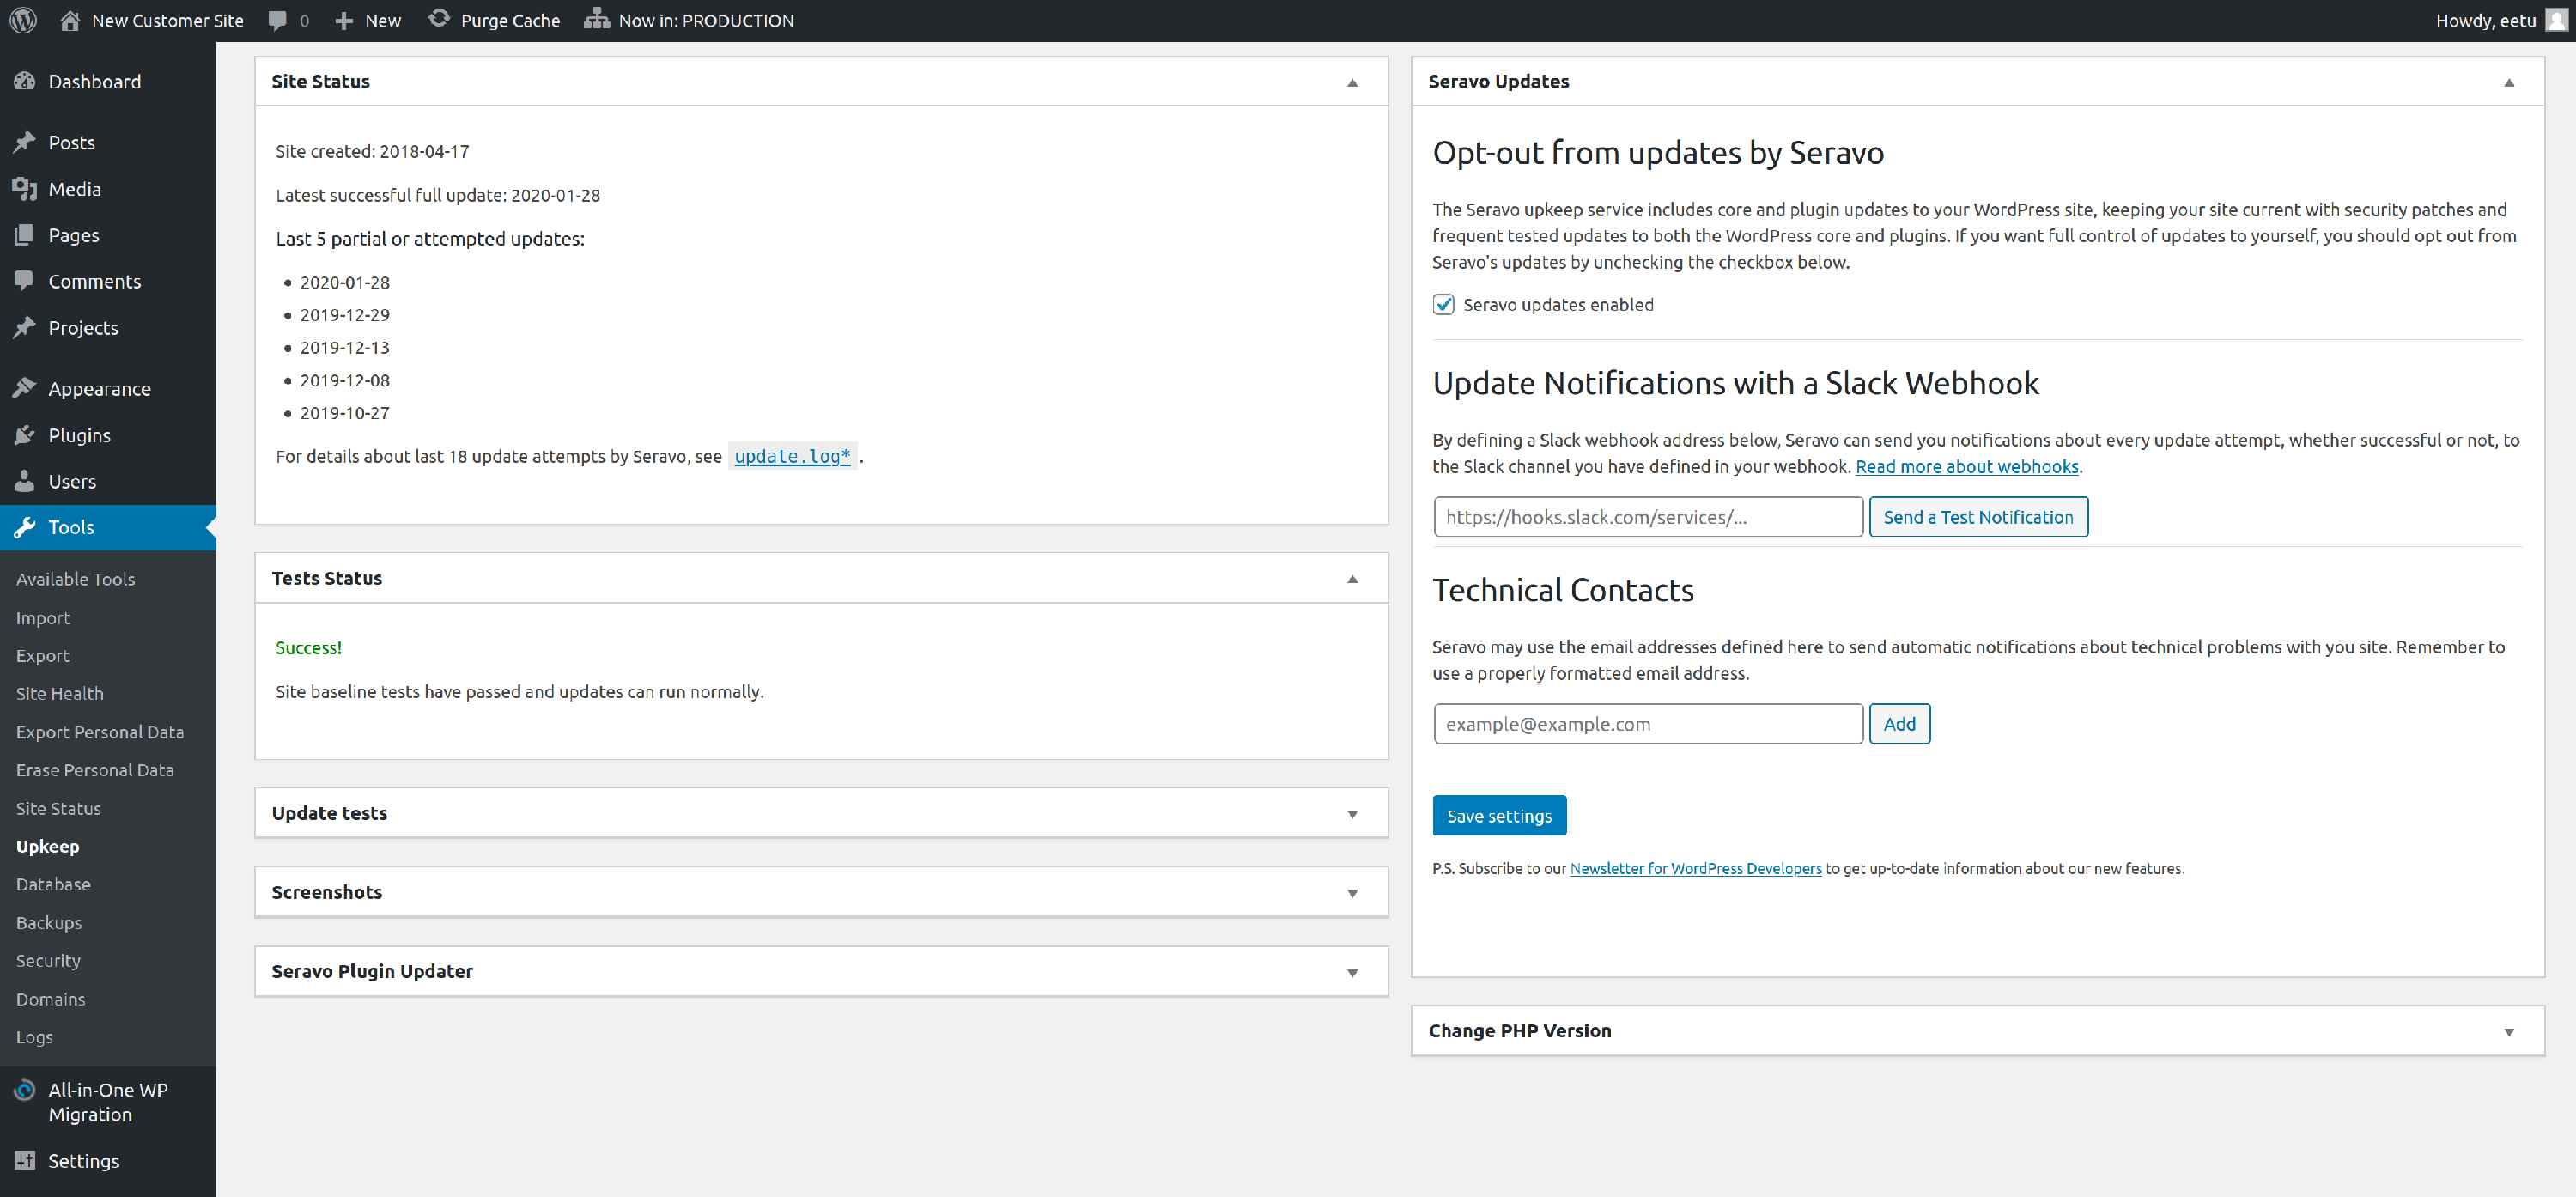Open the user avatar for eetu
The width and height of the screenshot is (2576, 1197).
pyautogui.click(x=2555, y=20)
